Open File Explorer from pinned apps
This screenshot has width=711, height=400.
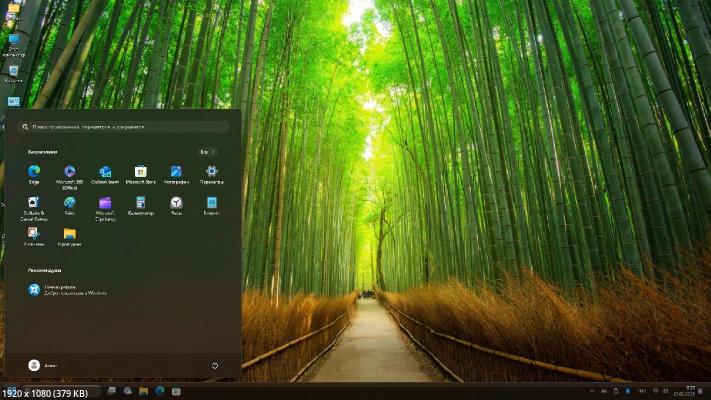[70, 234]
